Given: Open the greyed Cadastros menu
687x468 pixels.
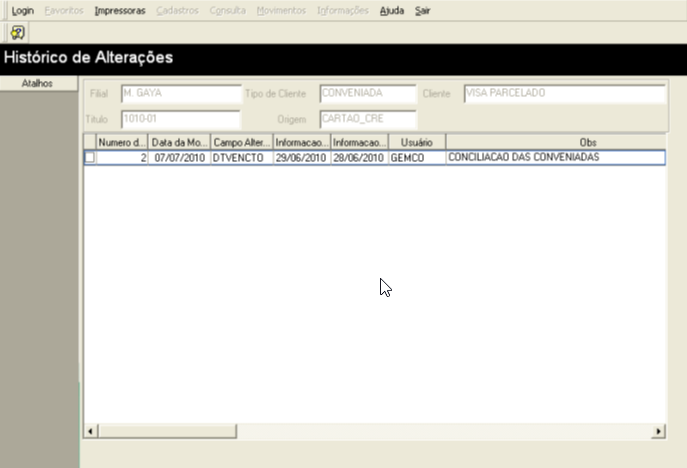Looking at the screenshot, I should pyautogui.click(x=177, y=11).
